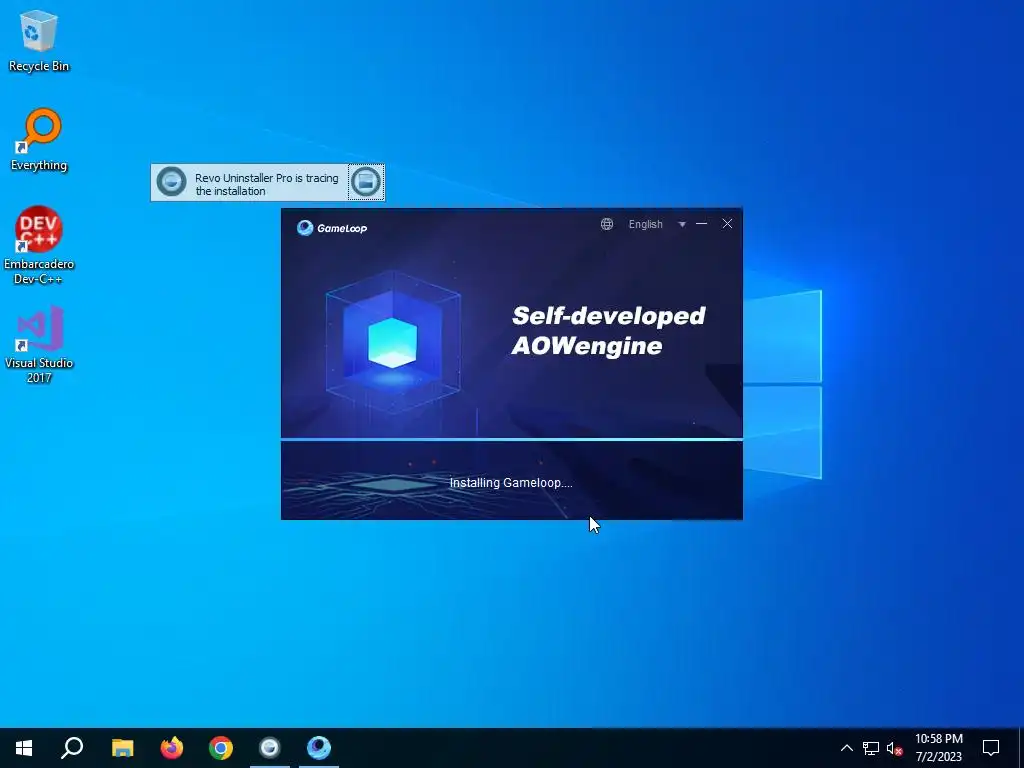Click the GameLoop logo in installer header

tap(332, 227)
